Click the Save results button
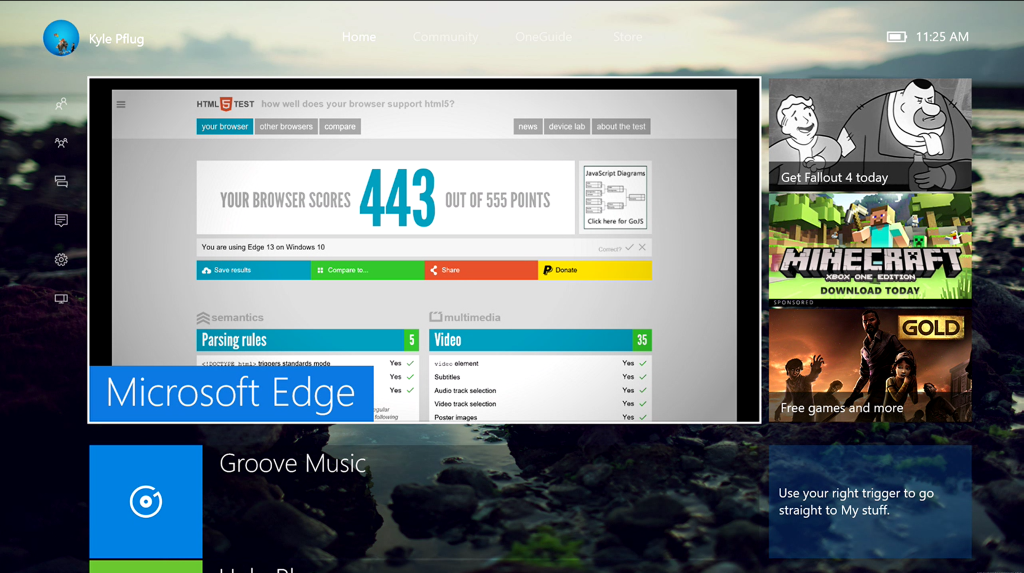 click(253, 270)
